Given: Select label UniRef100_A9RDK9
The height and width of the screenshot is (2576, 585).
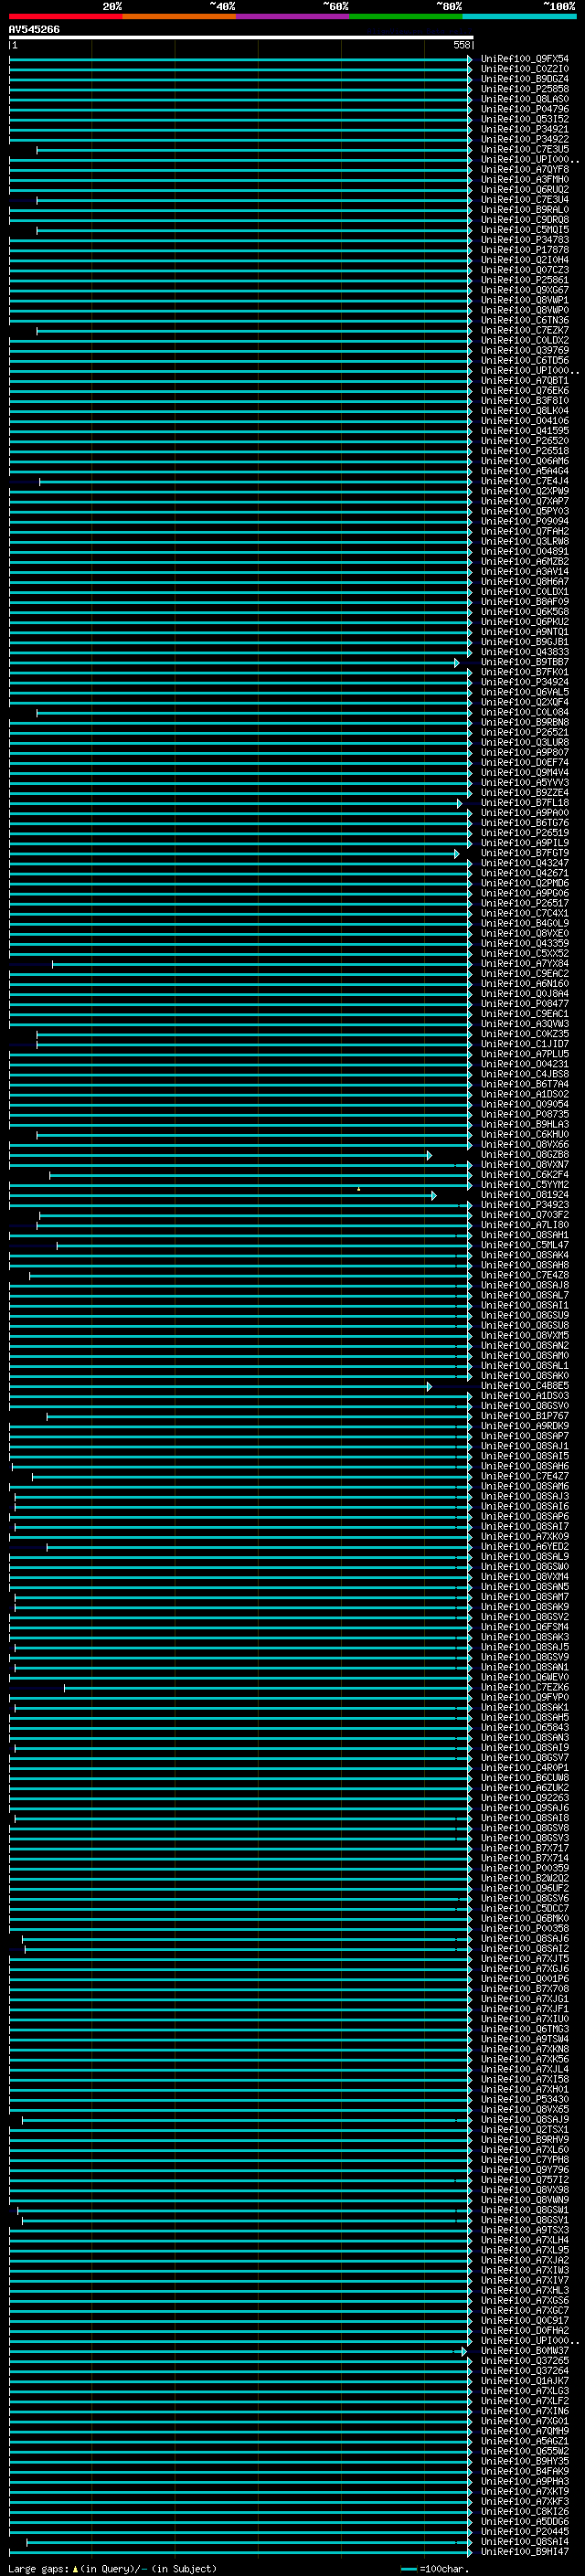Looking at the screenshot, I should [525, 1426].
